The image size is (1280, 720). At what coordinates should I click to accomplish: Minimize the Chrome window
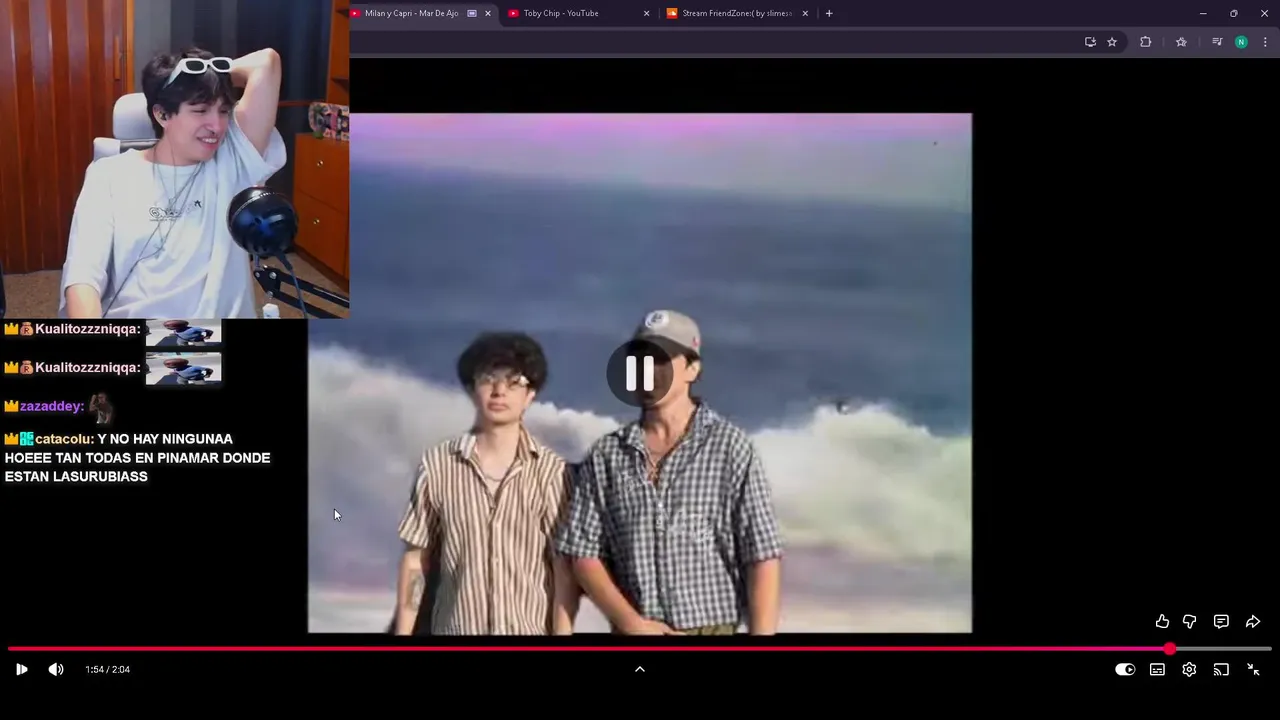1203,13
